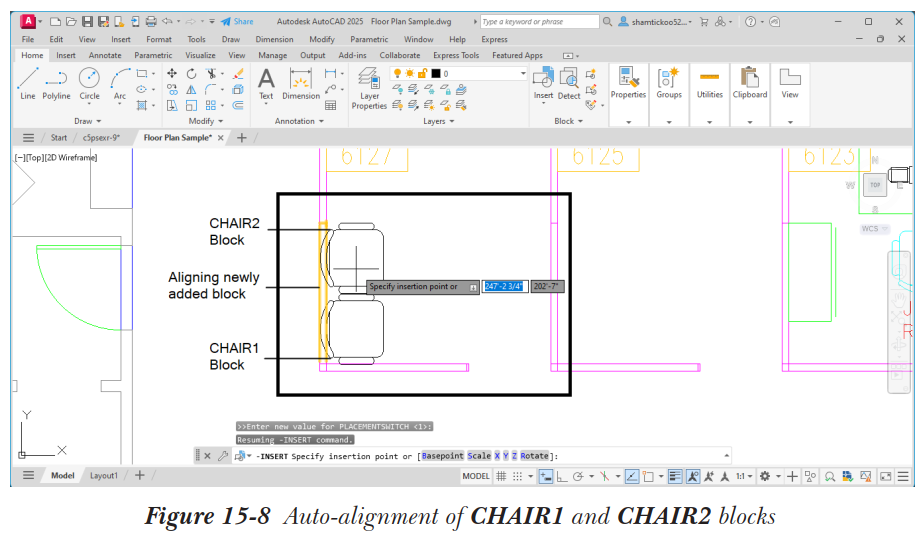
Task: Switch to the Visualize ribbon tab
Action: pyautogui.click(x=200, y=55)
